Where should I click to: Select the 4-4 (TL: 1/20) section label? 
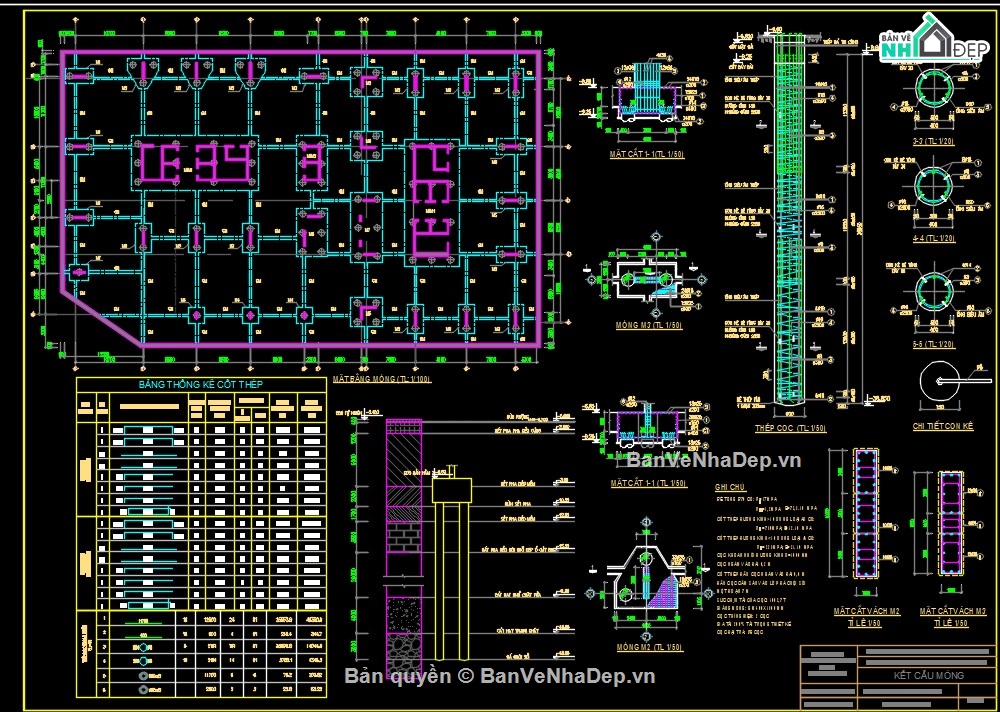(934, 238)
